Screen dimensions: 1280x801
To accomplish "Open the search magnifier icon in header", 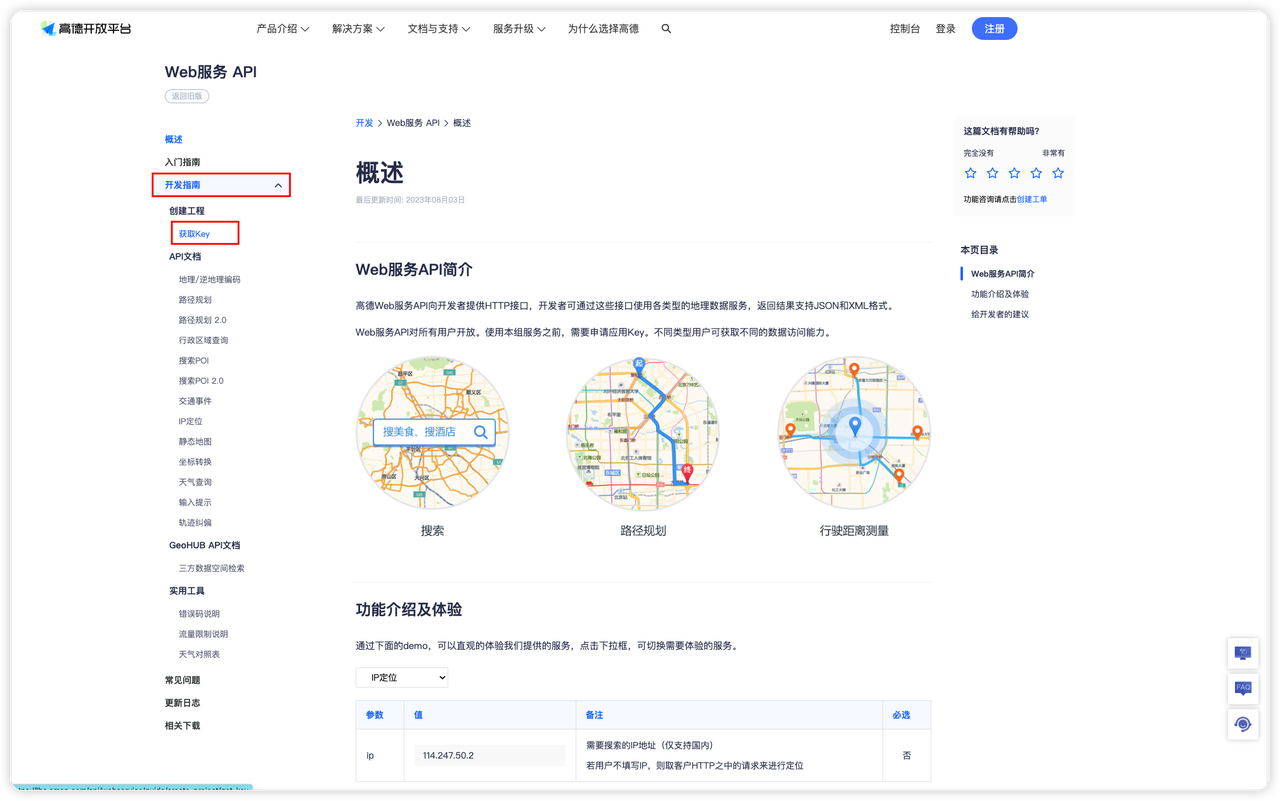I will pyautogui.click(x=666, y=29).
